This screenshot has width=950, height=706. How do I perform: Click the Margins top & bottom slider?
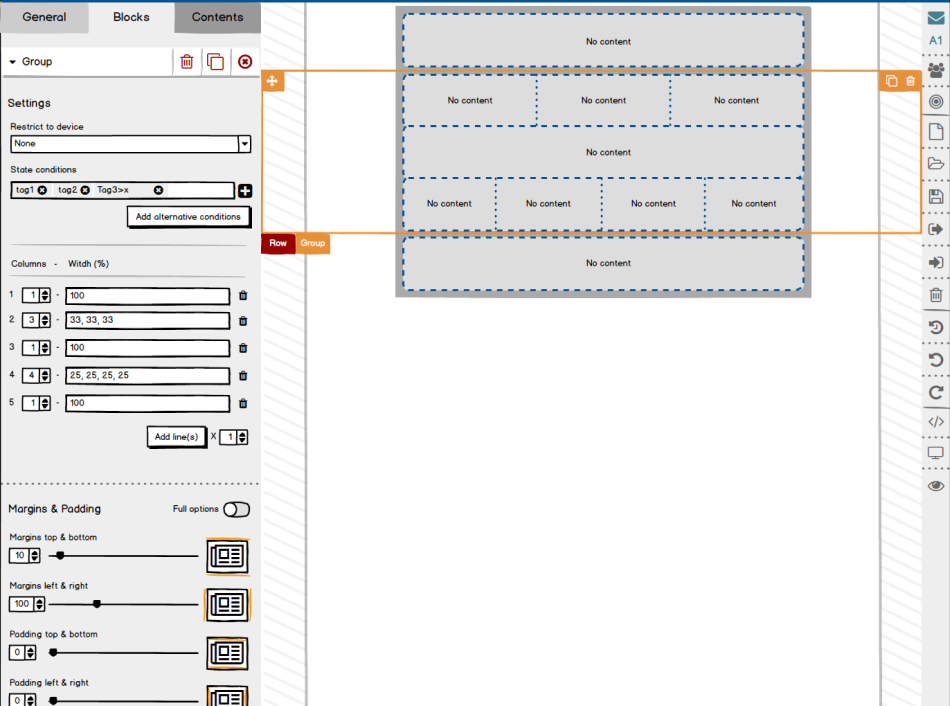tap(123, 556)
